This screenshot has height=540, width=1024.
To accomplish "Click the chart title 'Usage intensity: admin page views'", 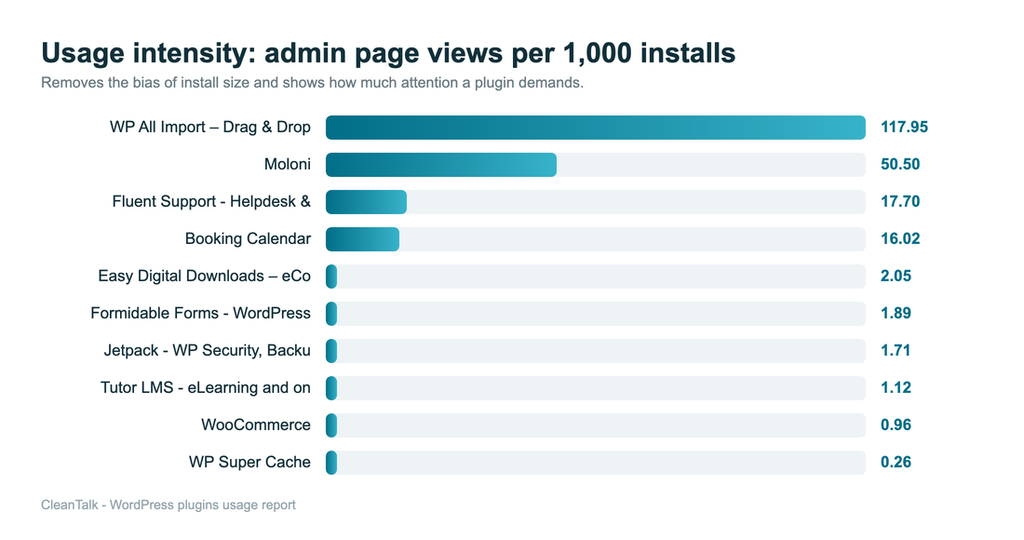I will click(272, 54).
